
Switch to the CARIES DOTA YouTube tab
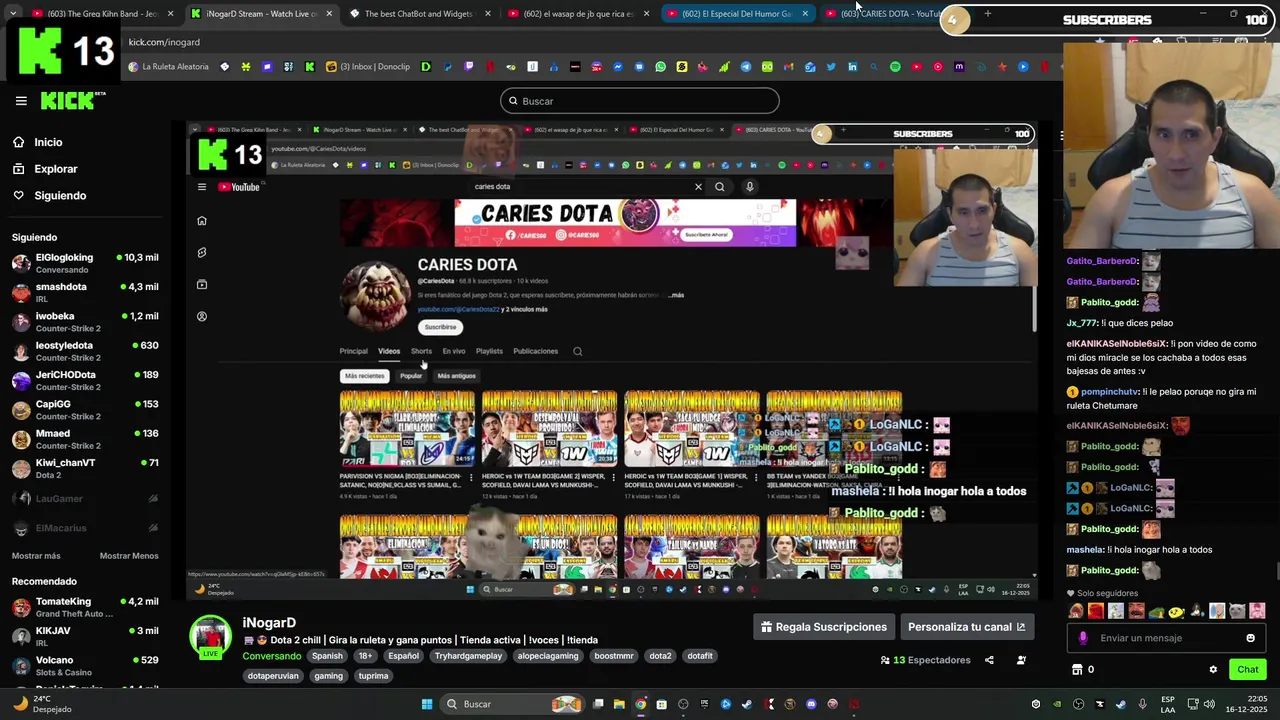tap(888, 14)
